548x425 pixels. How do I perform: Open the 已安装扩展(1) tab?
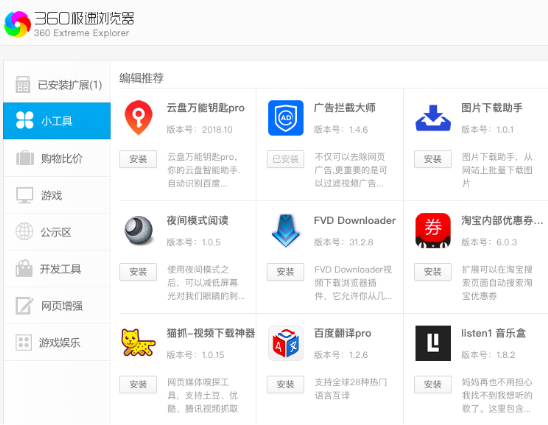pyautogui.click(x=57, y=85)
